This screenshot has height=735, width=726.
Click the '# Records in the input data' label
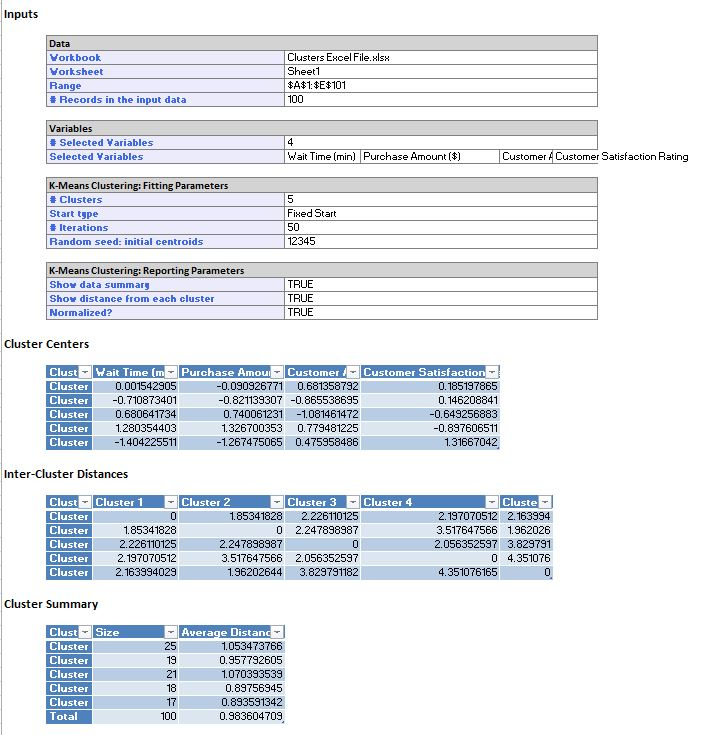tap(165, 100)
